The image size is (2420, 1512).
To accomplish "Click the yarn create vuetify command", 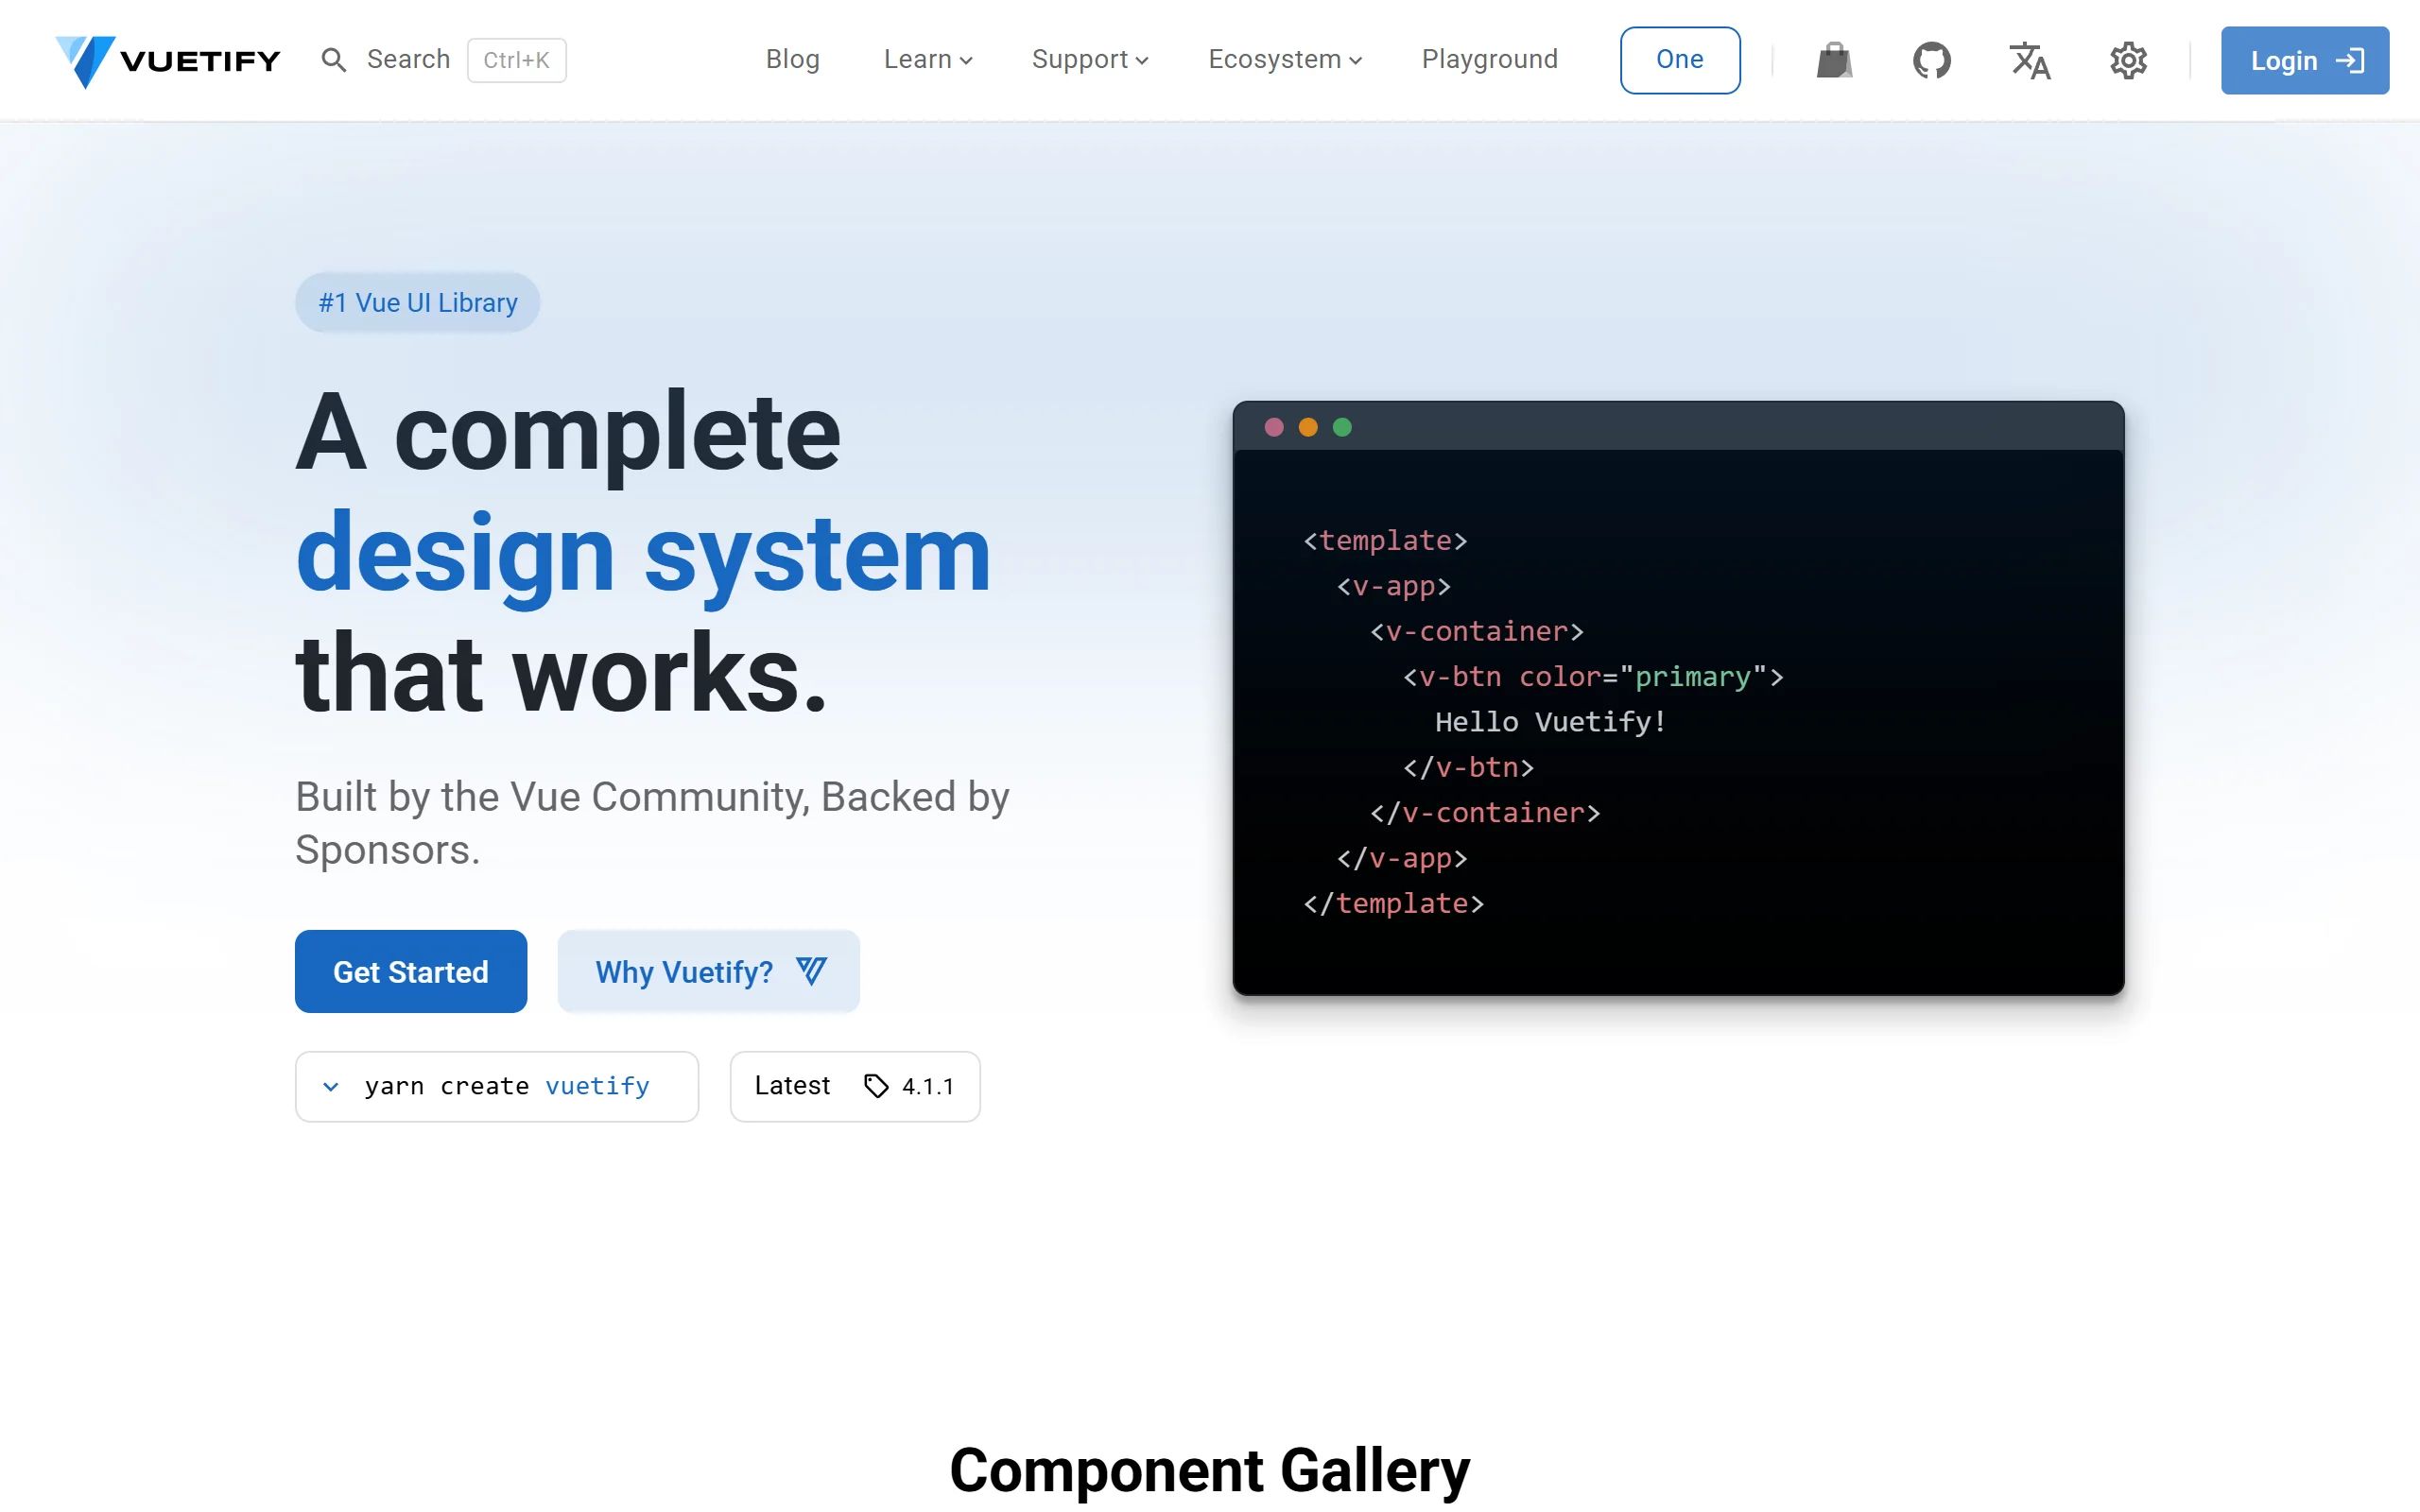I will tap(507, 1086).
